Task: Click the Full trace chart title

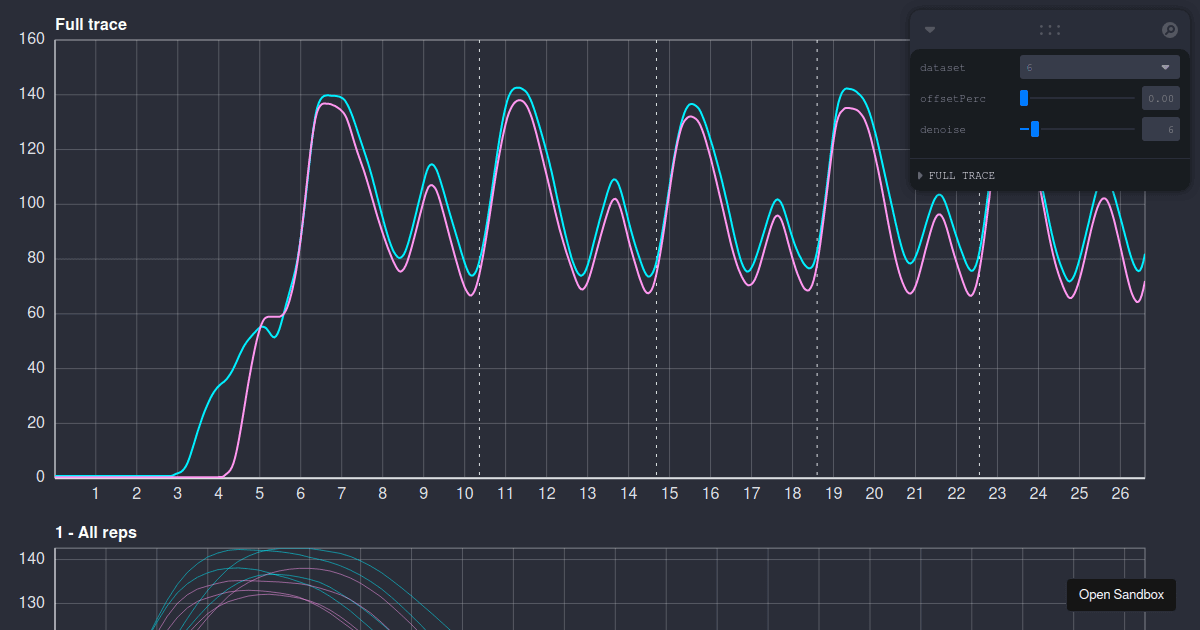Action: point(89,24)
